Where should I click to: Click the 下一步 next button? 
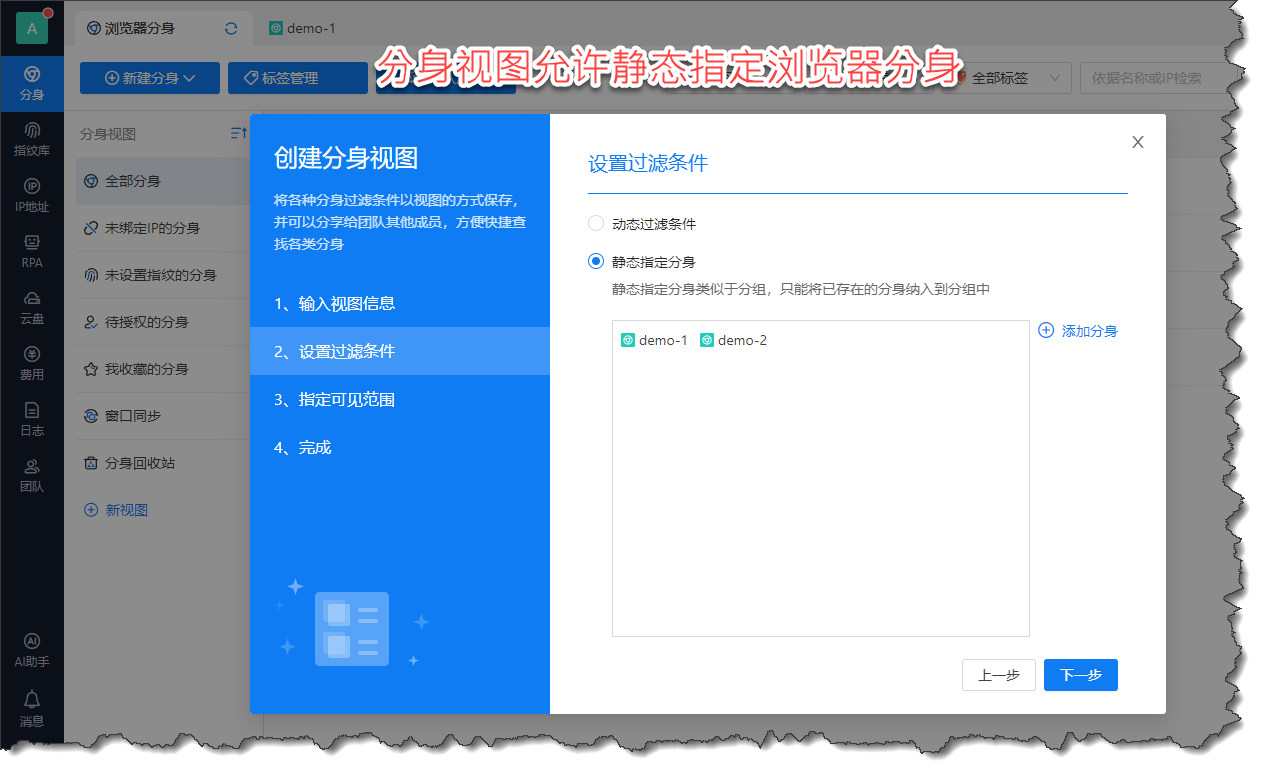[1080, 675]
